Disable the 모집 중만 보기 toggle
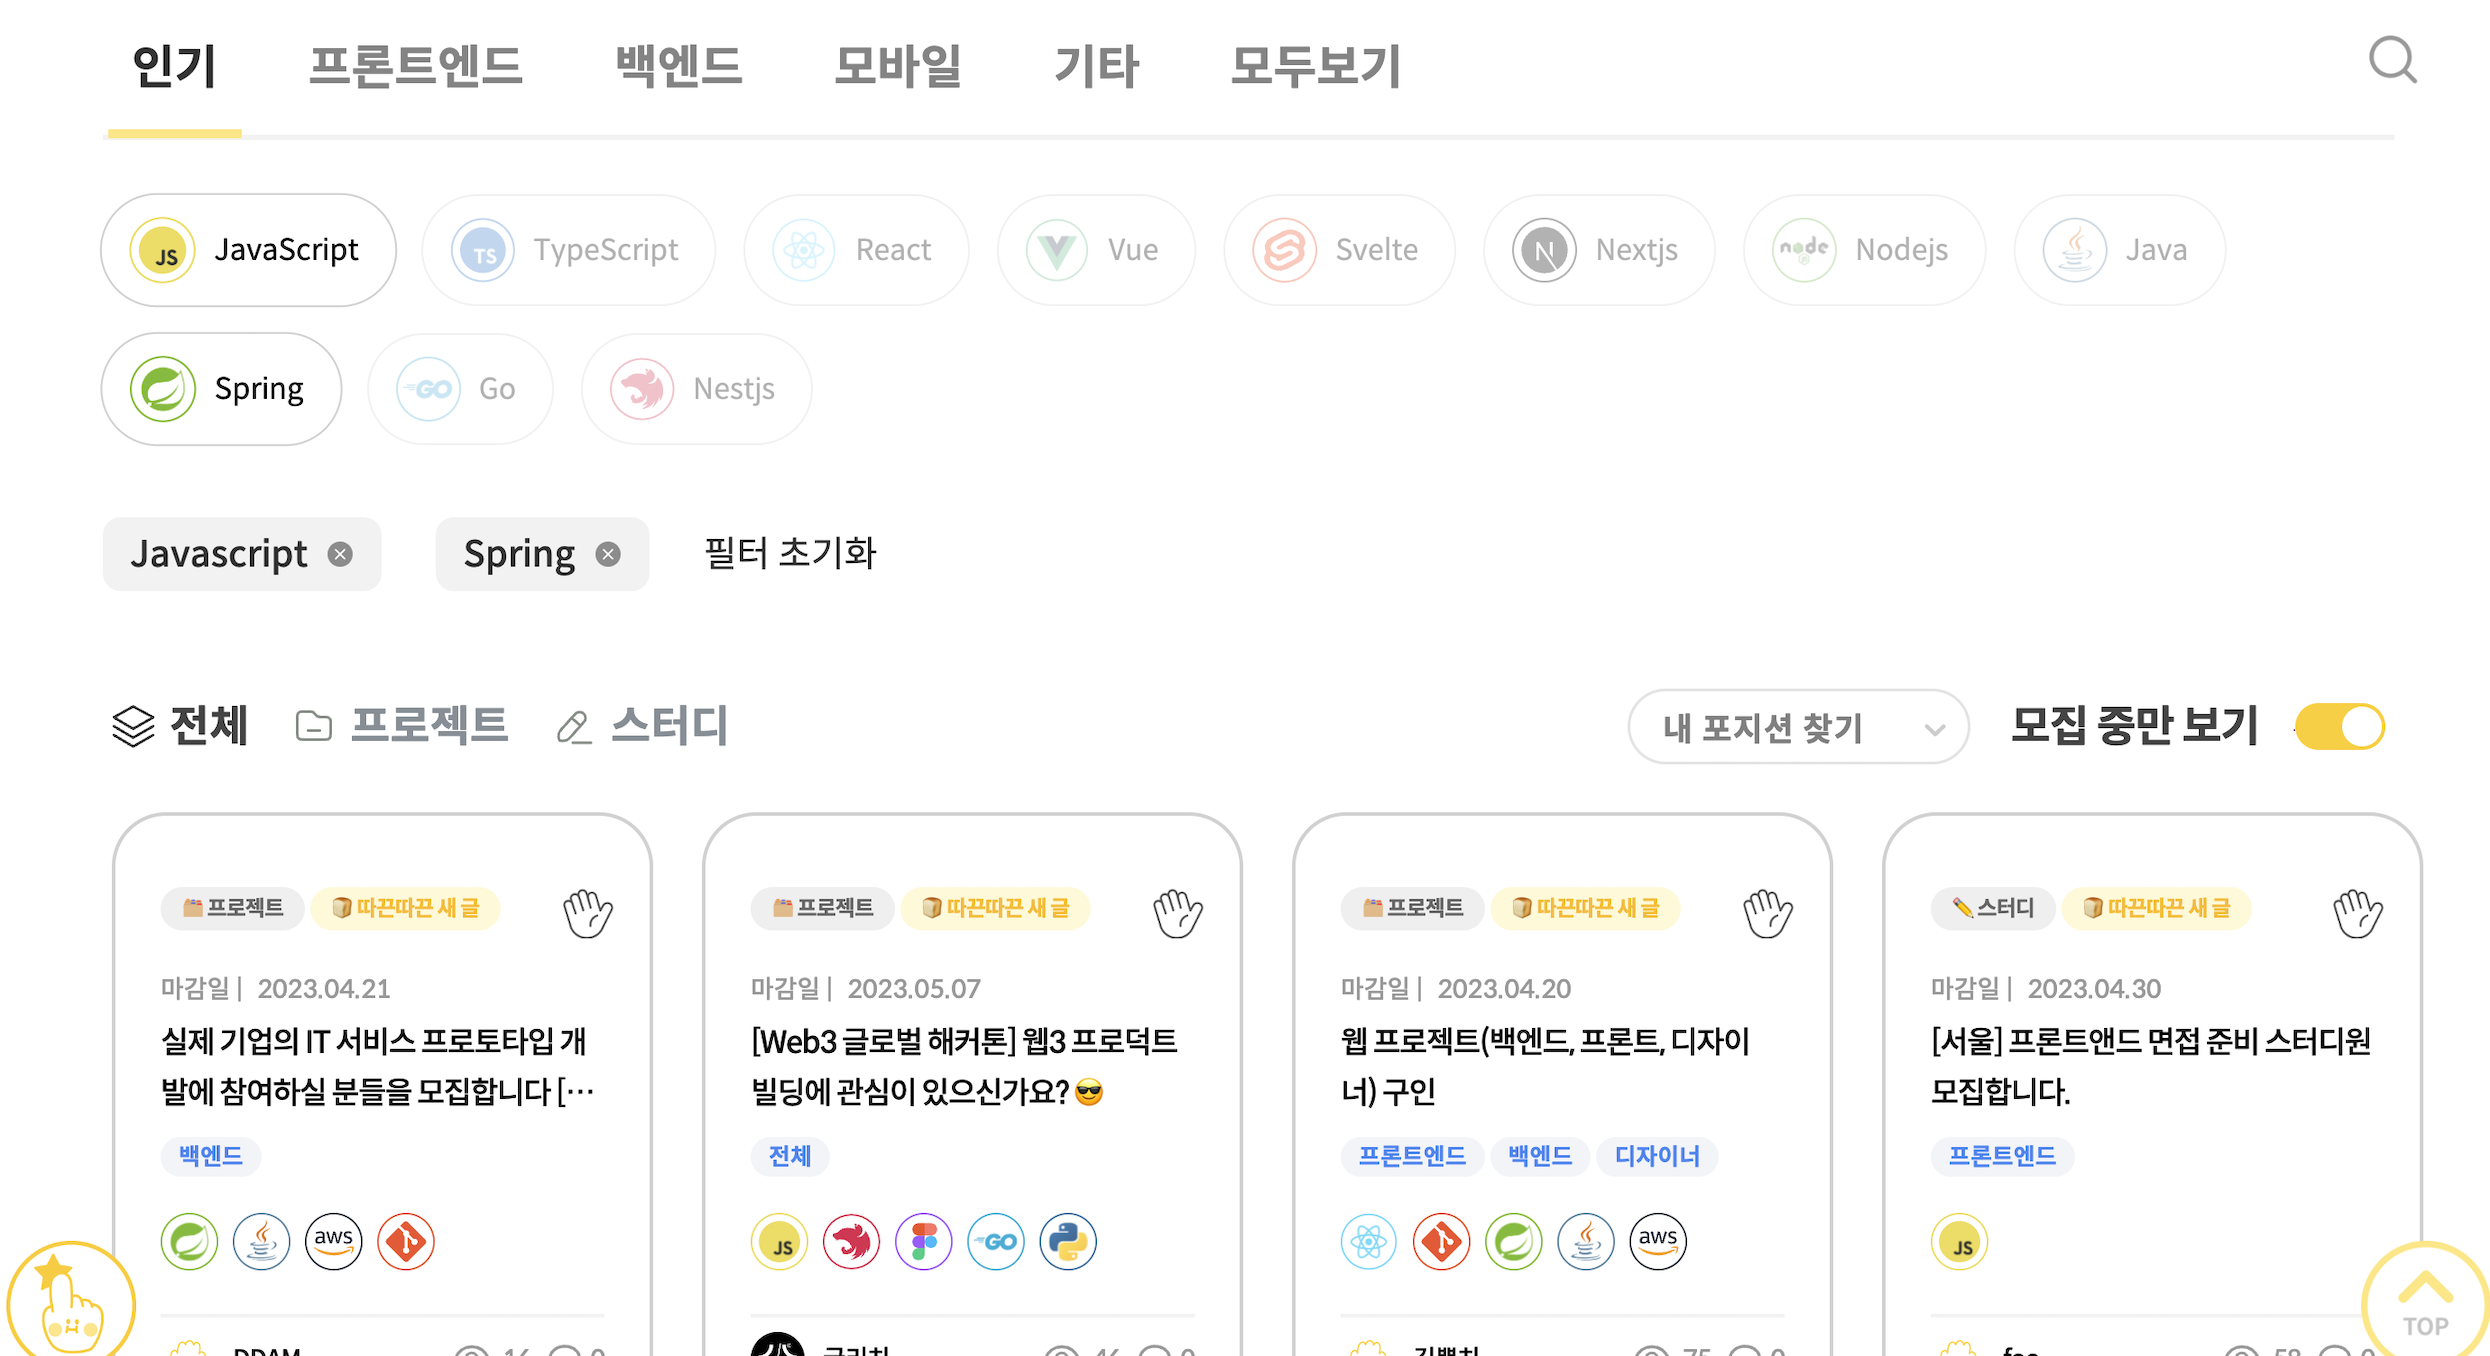 click(2338, 727)
